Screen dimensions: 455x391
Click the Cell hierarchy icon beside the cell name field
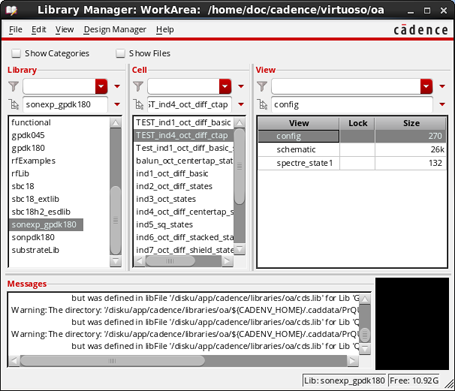click(x=138, y=104)
